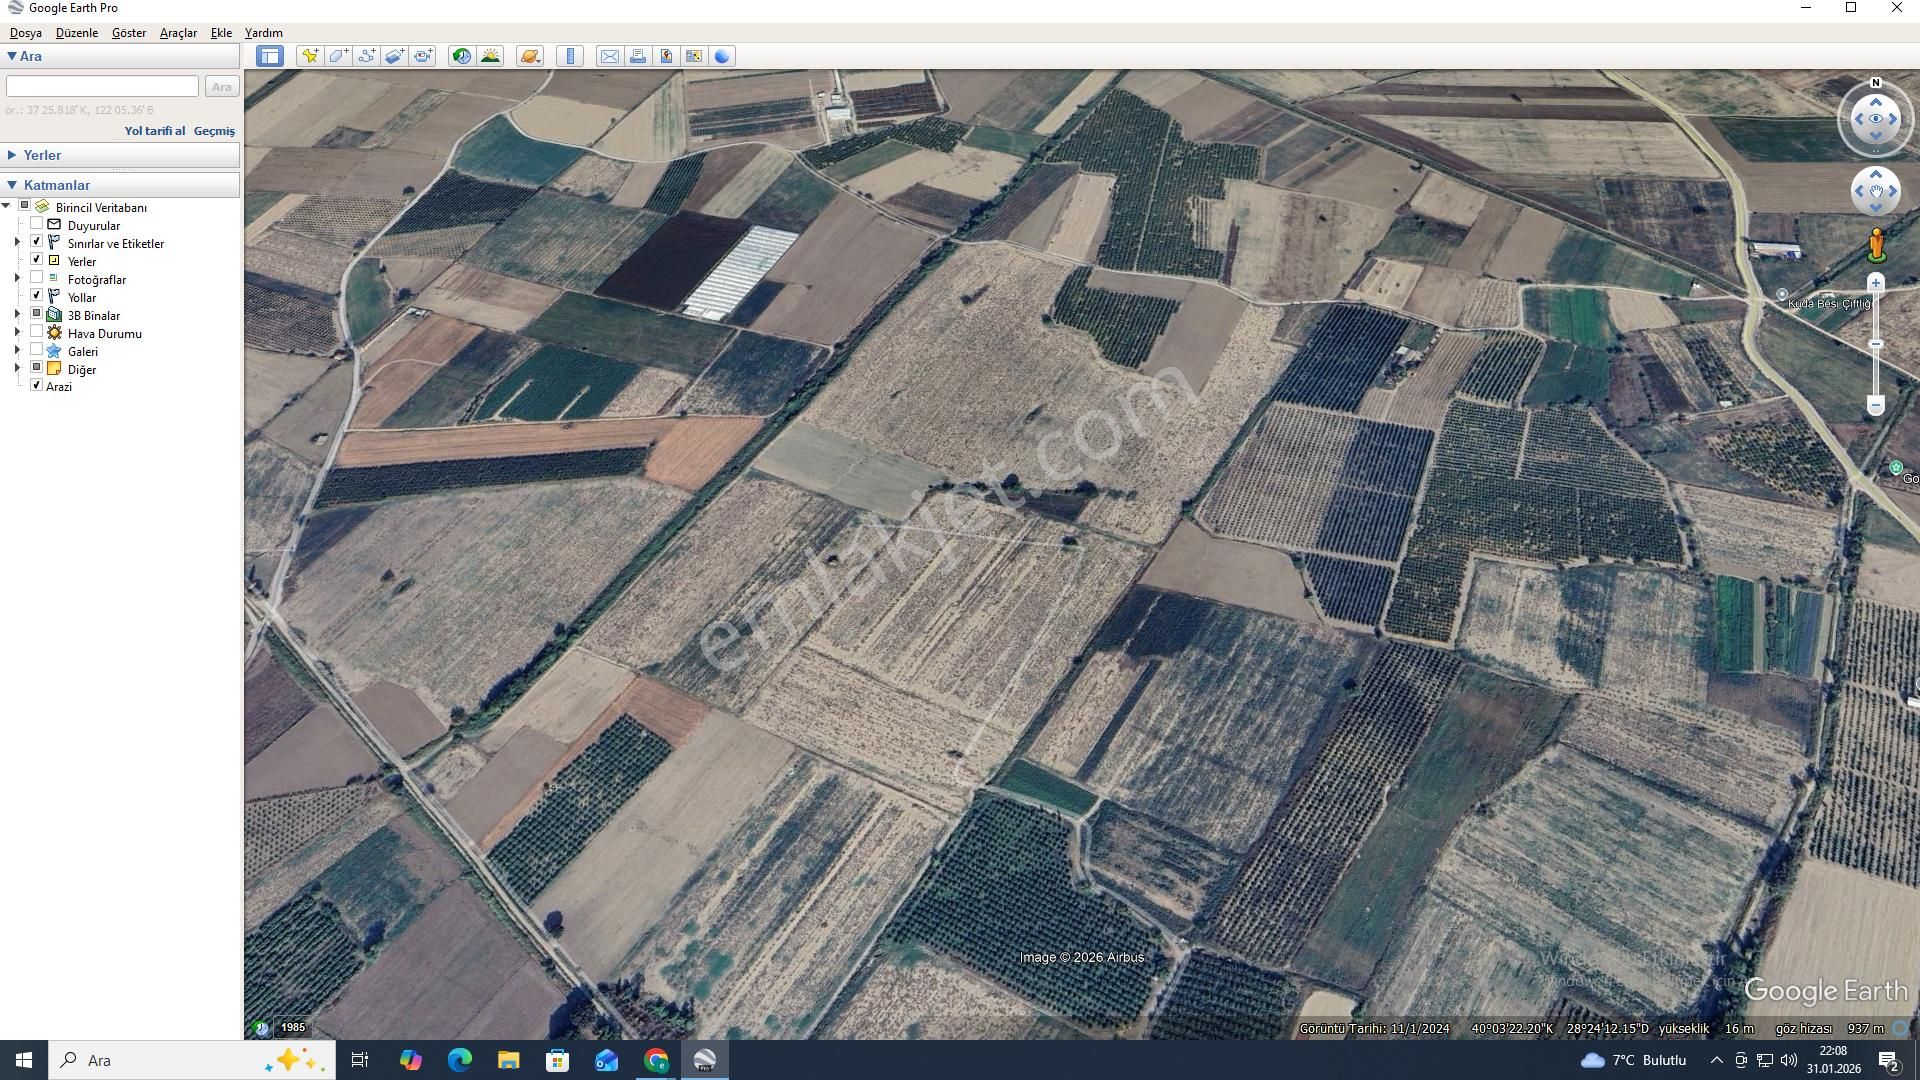
Task: Toggle the Arazi layer checkbox
Action: [x=37, y=386]
